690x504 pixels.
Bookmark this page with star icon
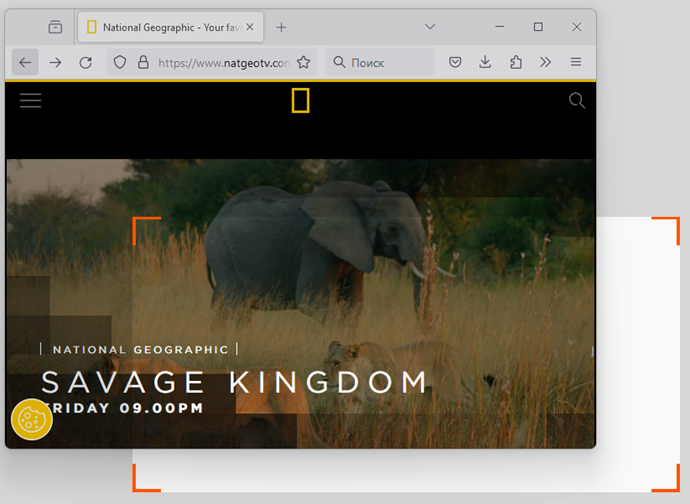pyautogui.click(x=303, y=63)
